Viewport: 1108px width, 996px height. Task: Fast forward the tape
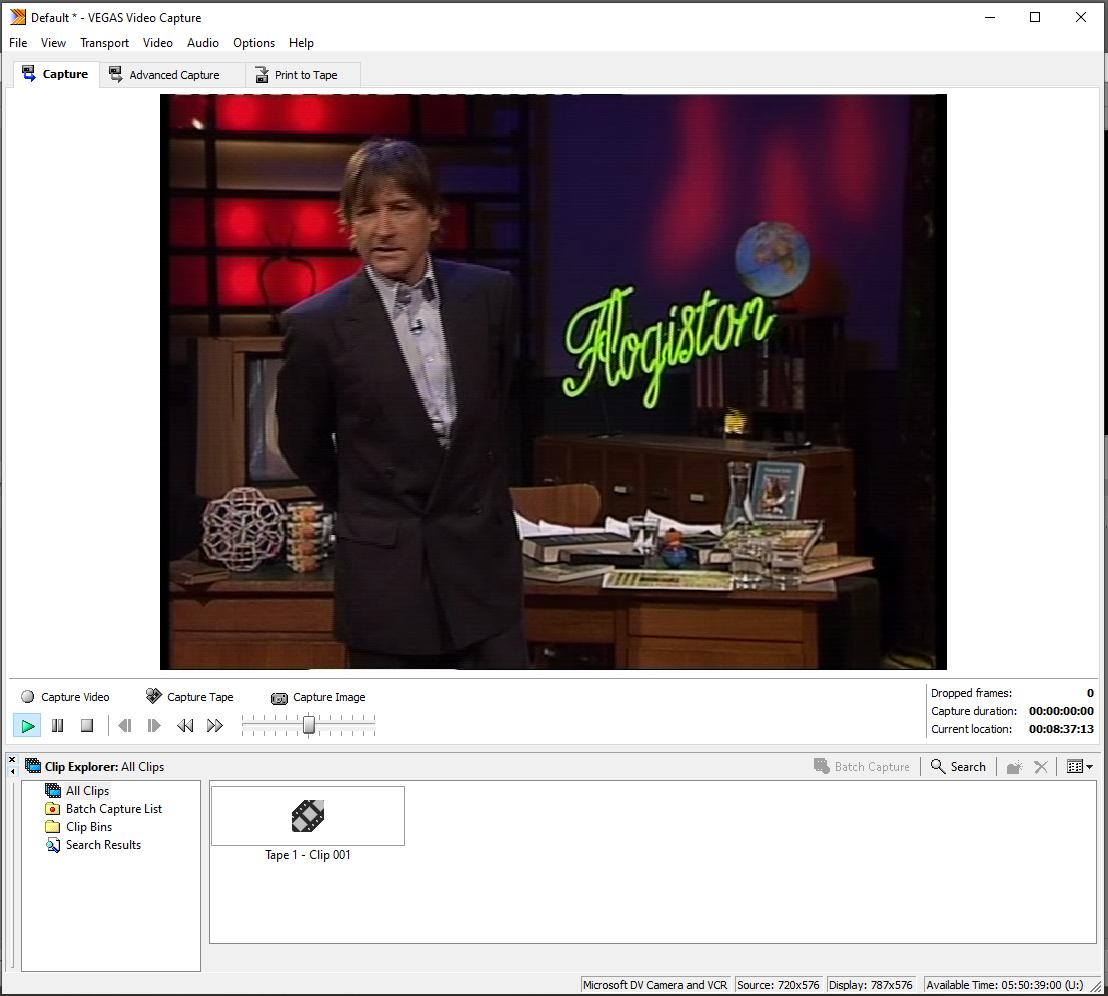tap(215, 726)
